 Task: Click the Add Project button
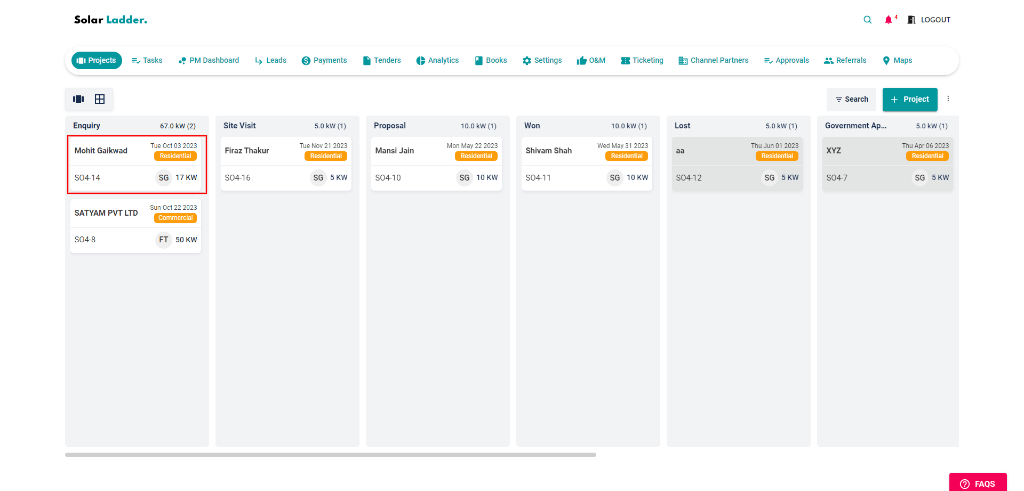pos(909,99)
